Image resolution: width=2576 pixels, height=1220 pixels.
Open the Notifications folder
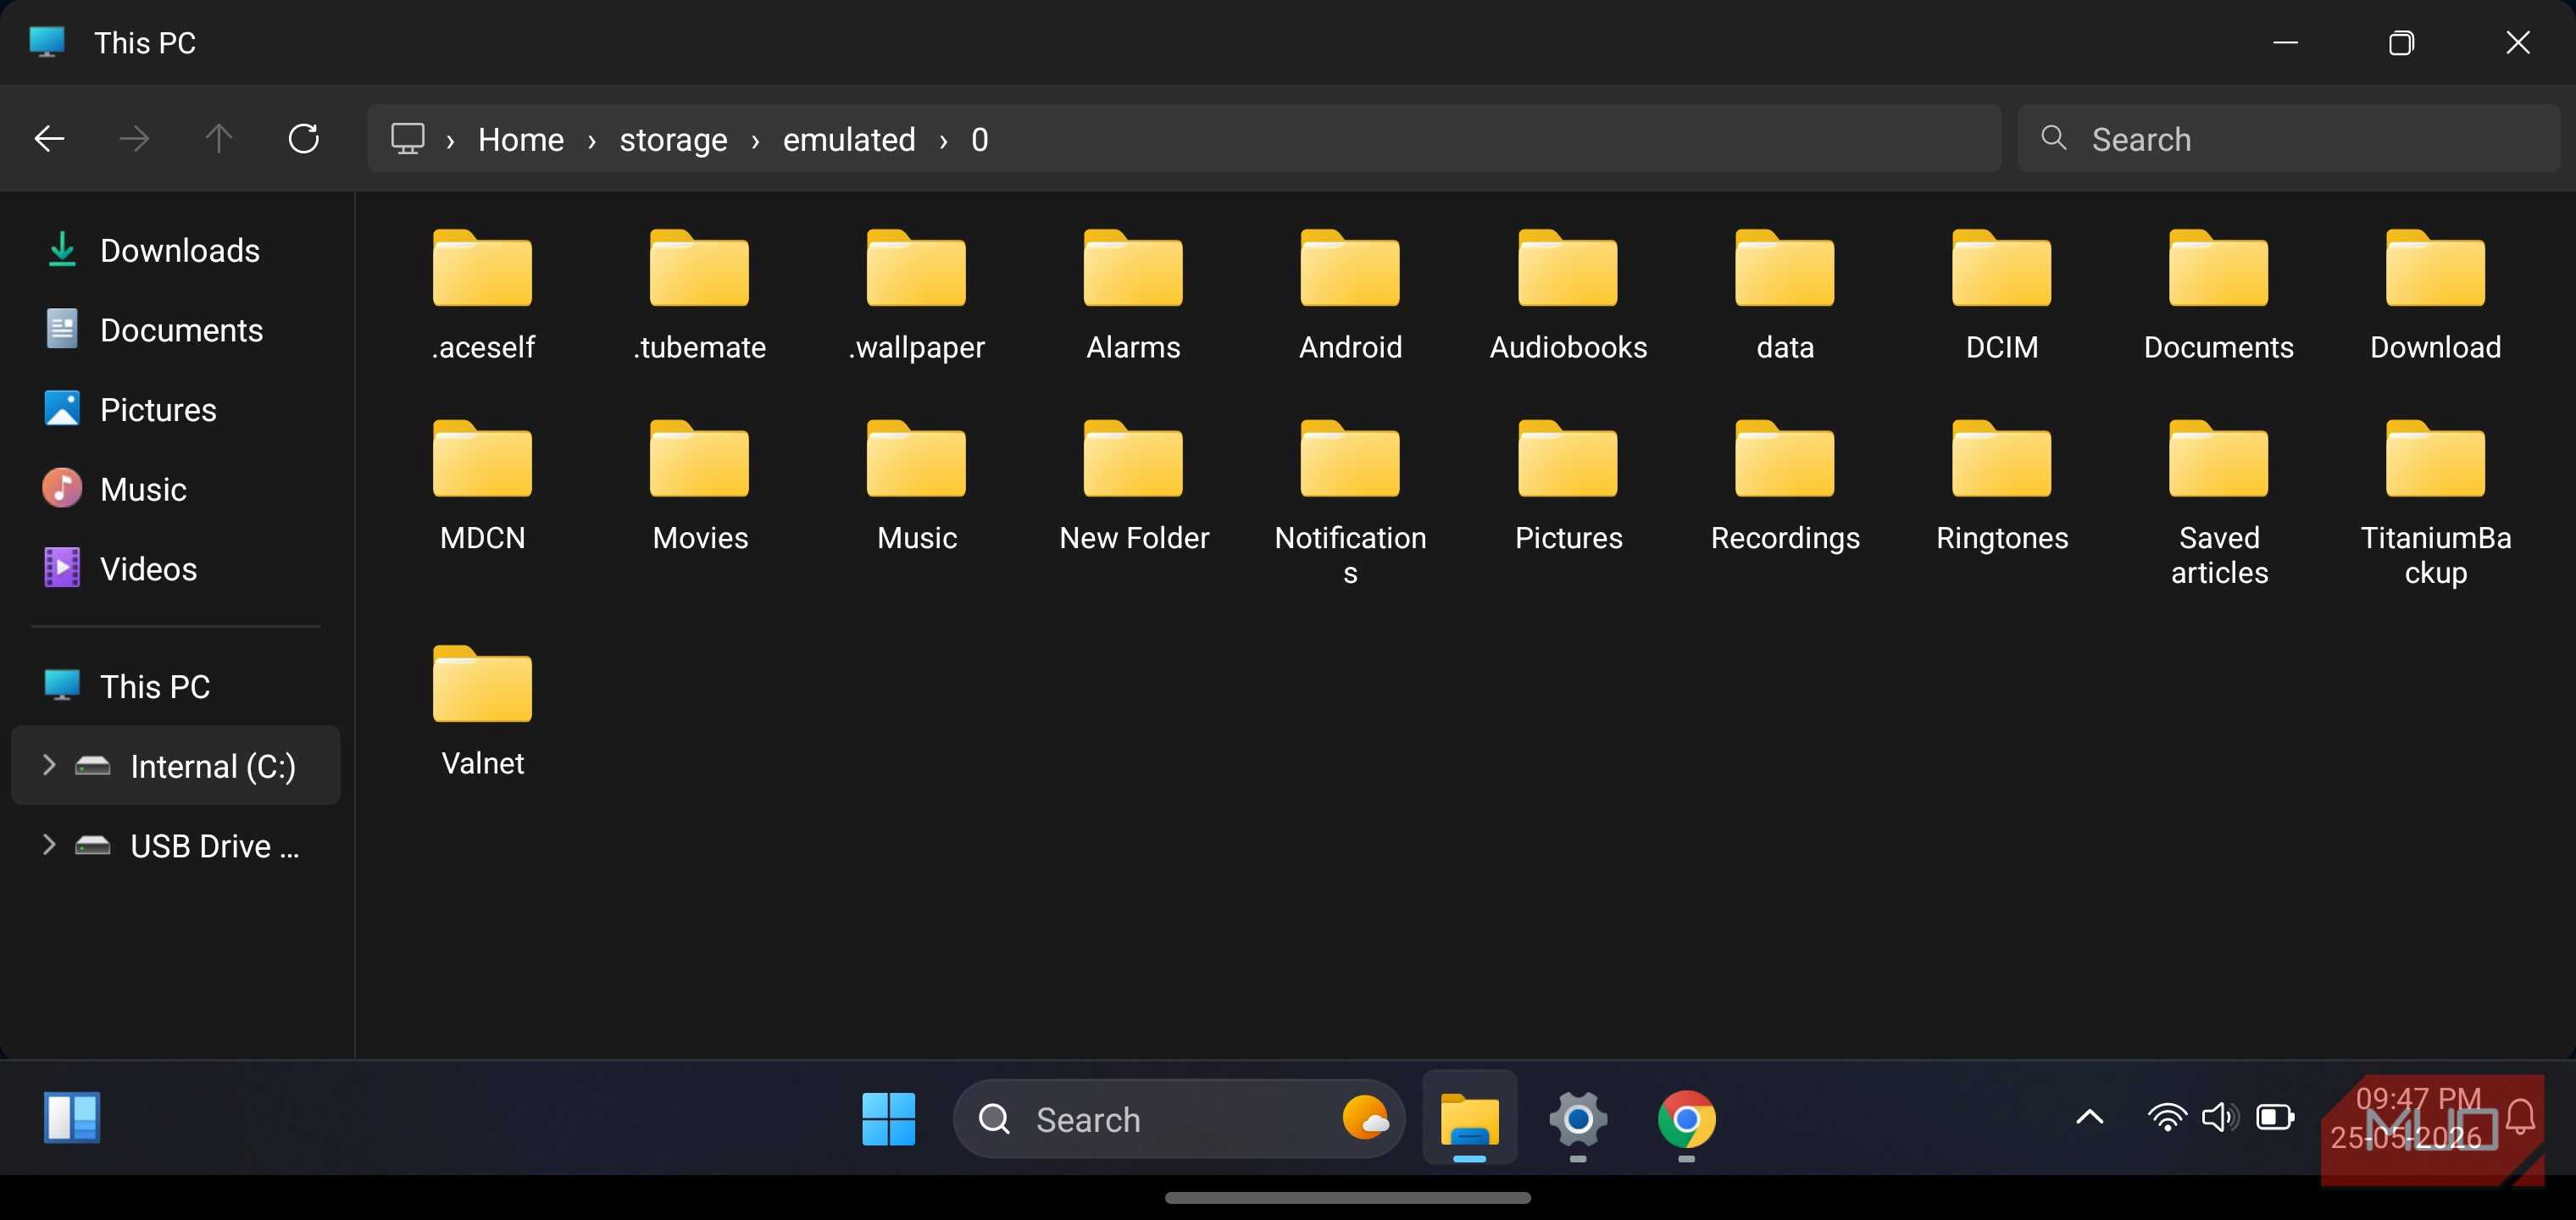(1350, 502)
